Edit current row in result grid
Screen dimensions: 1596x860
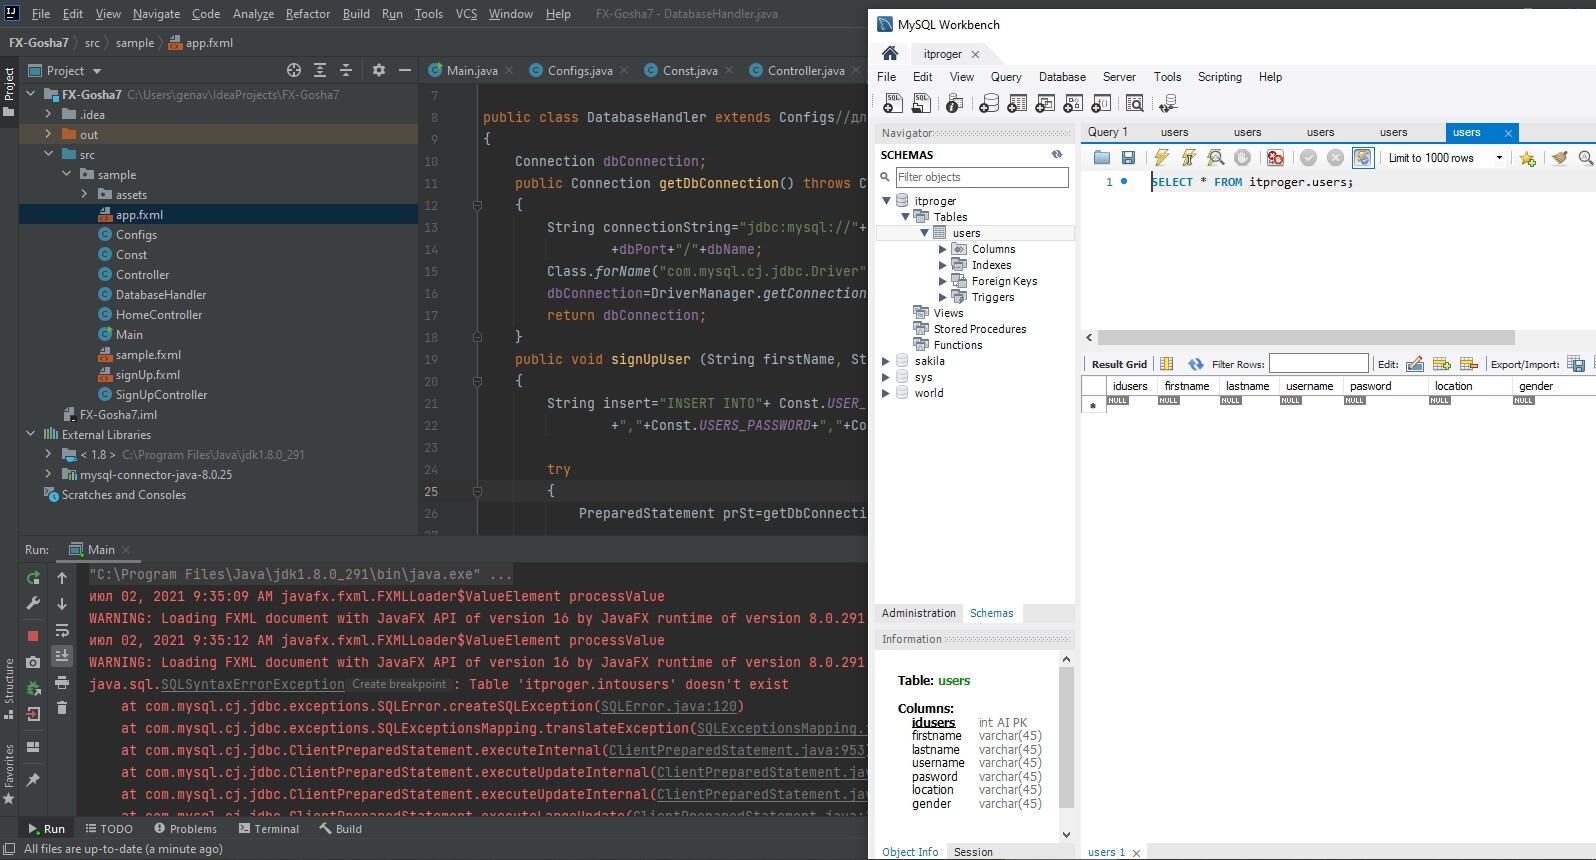[1415, 364]
